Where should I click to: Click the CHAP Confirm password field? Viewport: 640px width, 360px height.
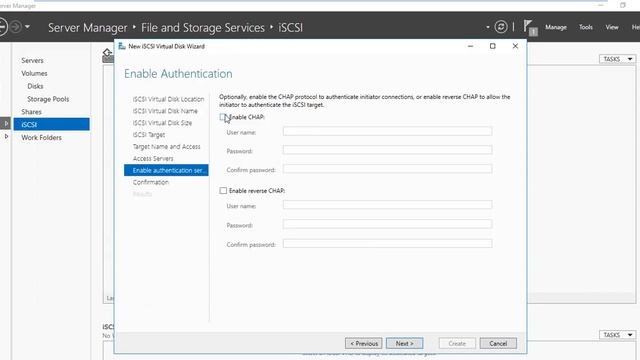pos(387,169)
